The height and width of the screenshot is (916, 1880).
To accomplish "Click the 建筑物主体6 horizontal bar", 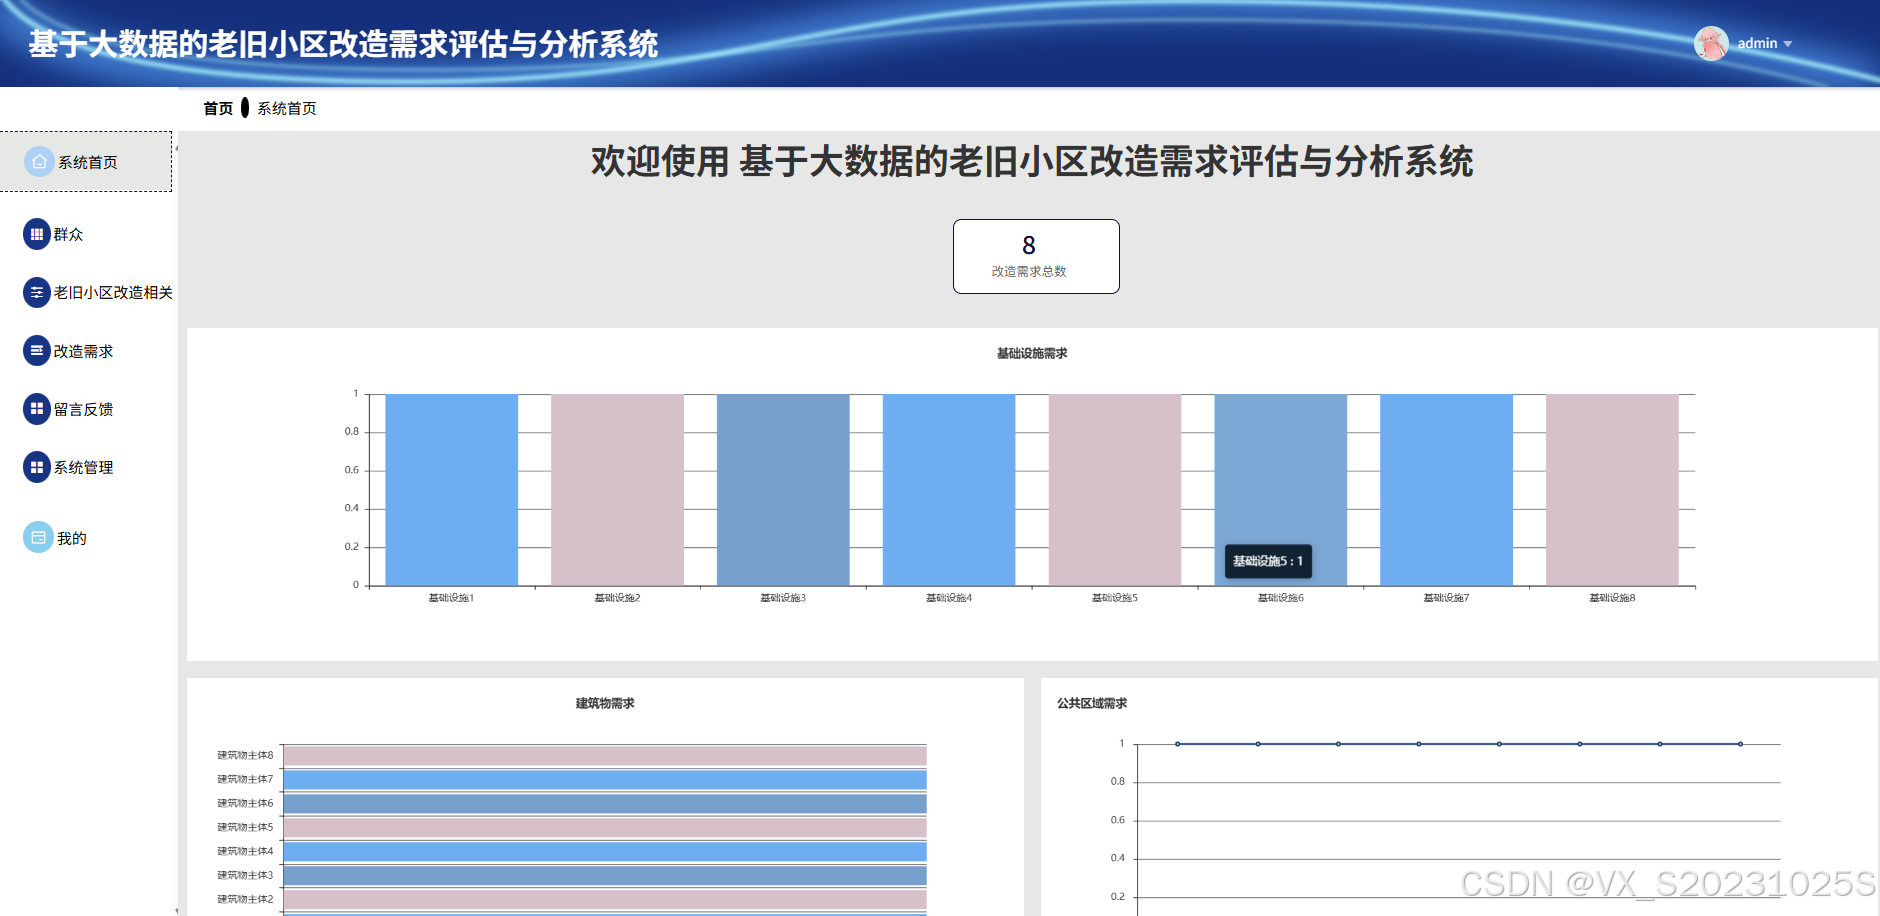I will pos(605,804).
